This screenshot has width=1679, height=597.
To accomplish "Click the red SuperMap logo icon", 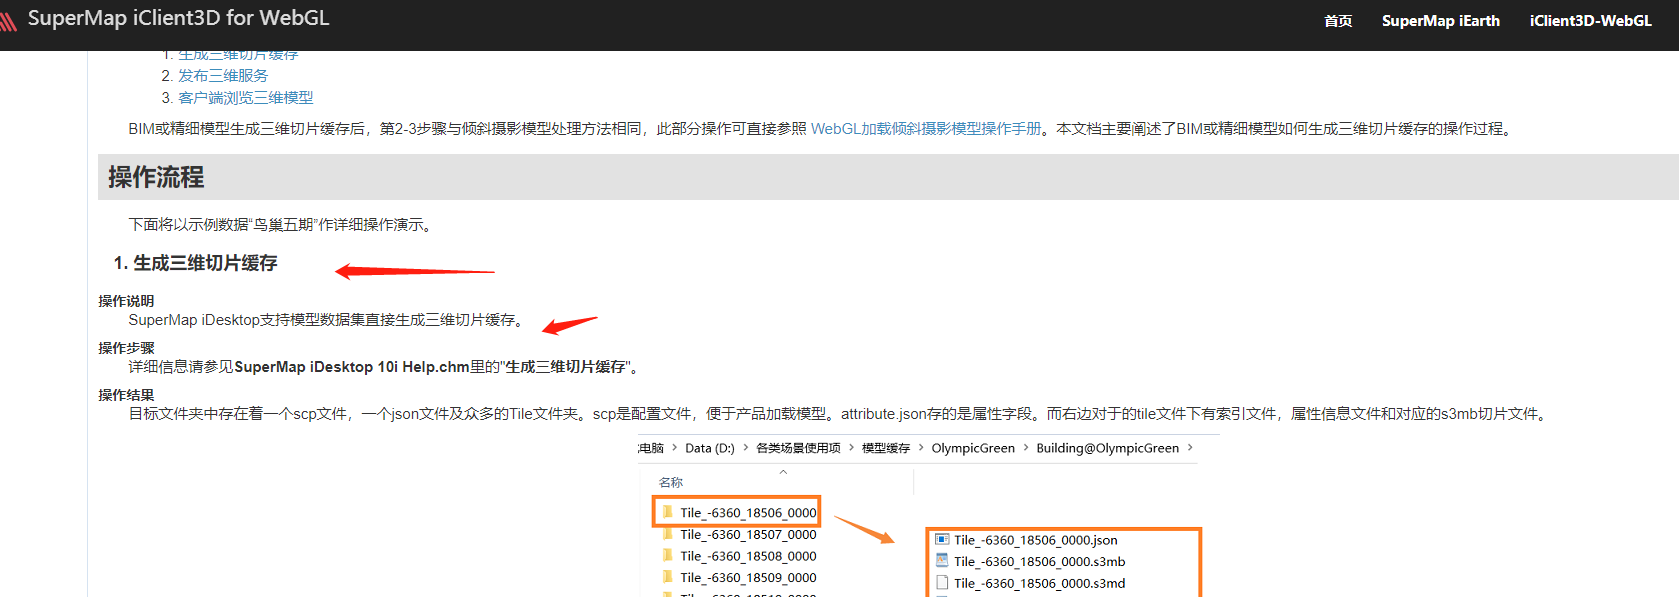I will (8, 20).
